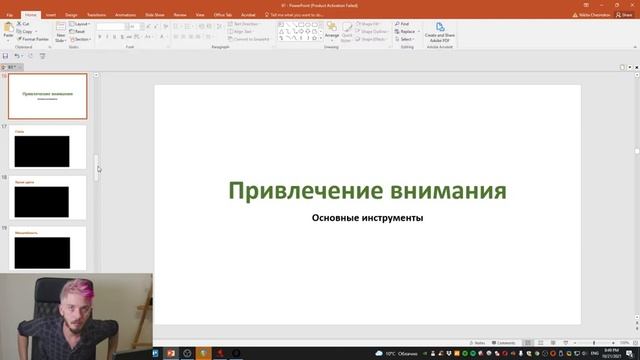Screen dimensions: 640x360
Task: Start the slideshow from the quick access toolbar icon
Action: (x=42, y=56)
